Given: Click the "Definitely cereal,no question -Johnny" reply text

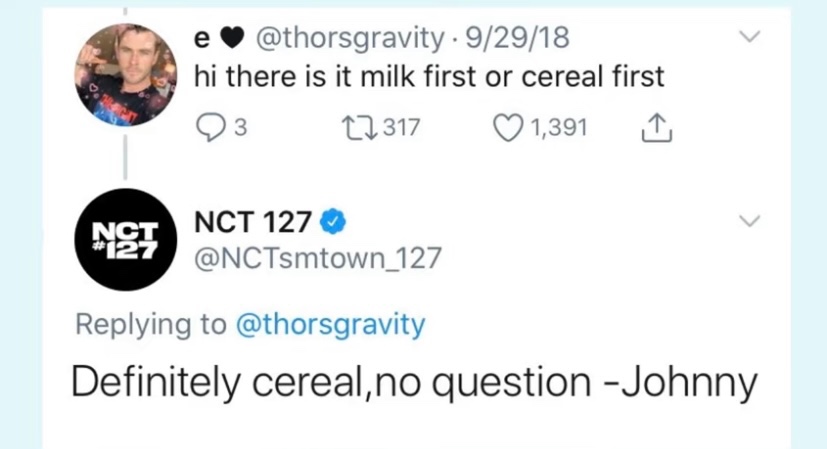Looking at the screenshot, I should [413, 384].
